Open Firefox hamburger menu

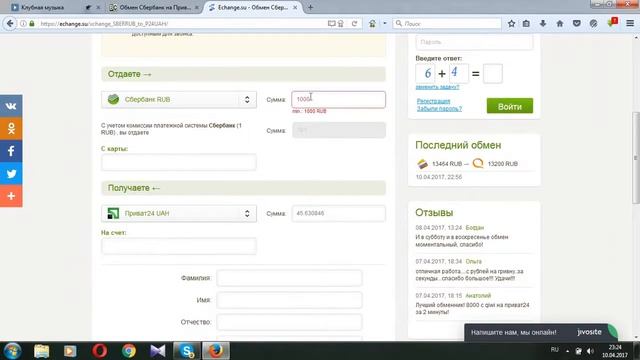pos(630,24)
